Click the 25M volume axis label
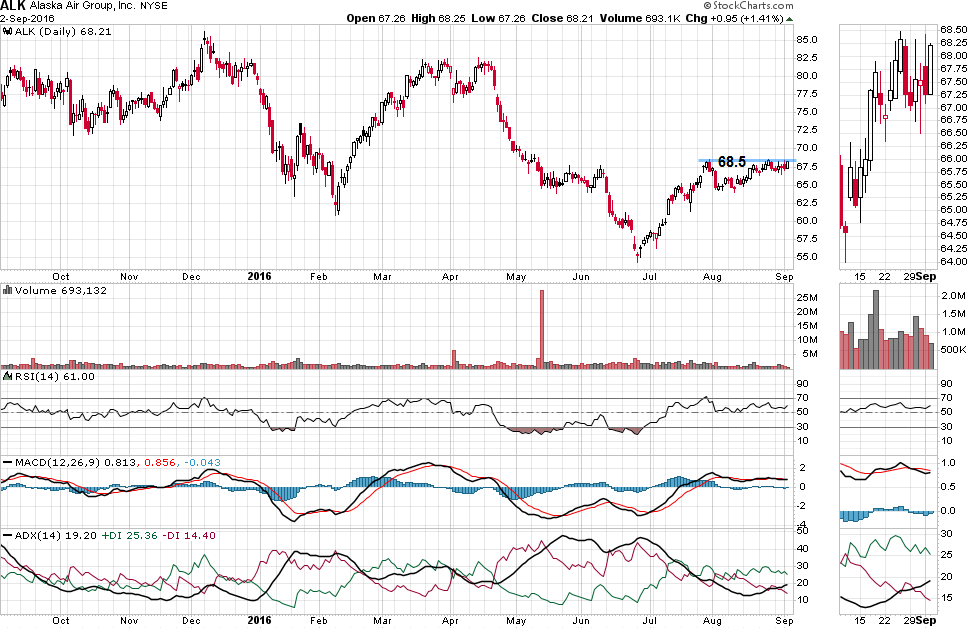The width and height of the screenshot is (967, 628). click(807, 297)
